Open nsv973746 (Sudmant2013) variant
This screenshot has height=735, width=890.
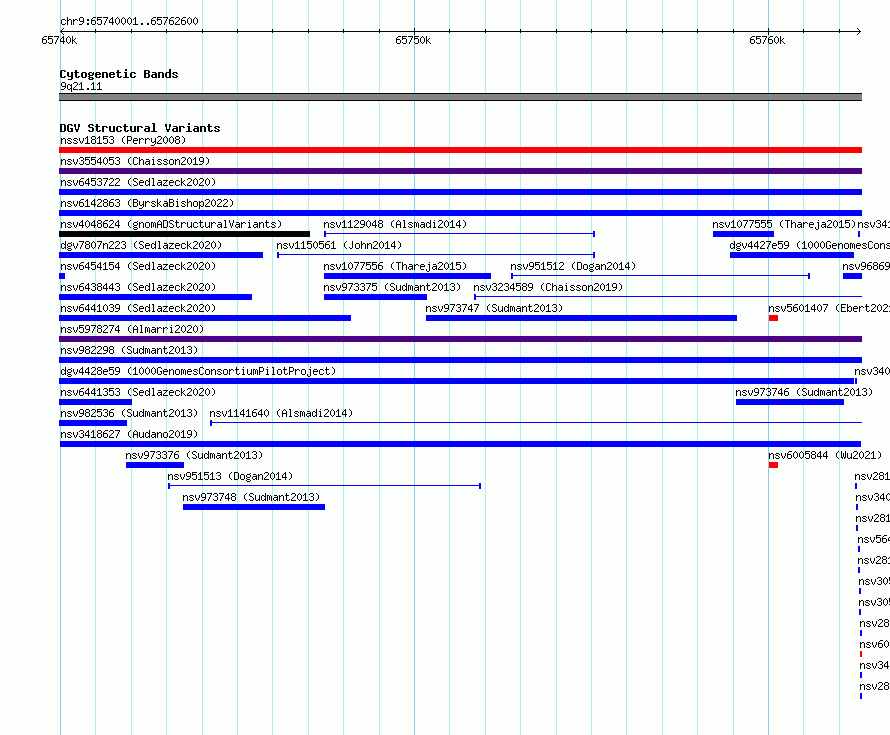tap(804, 392)
